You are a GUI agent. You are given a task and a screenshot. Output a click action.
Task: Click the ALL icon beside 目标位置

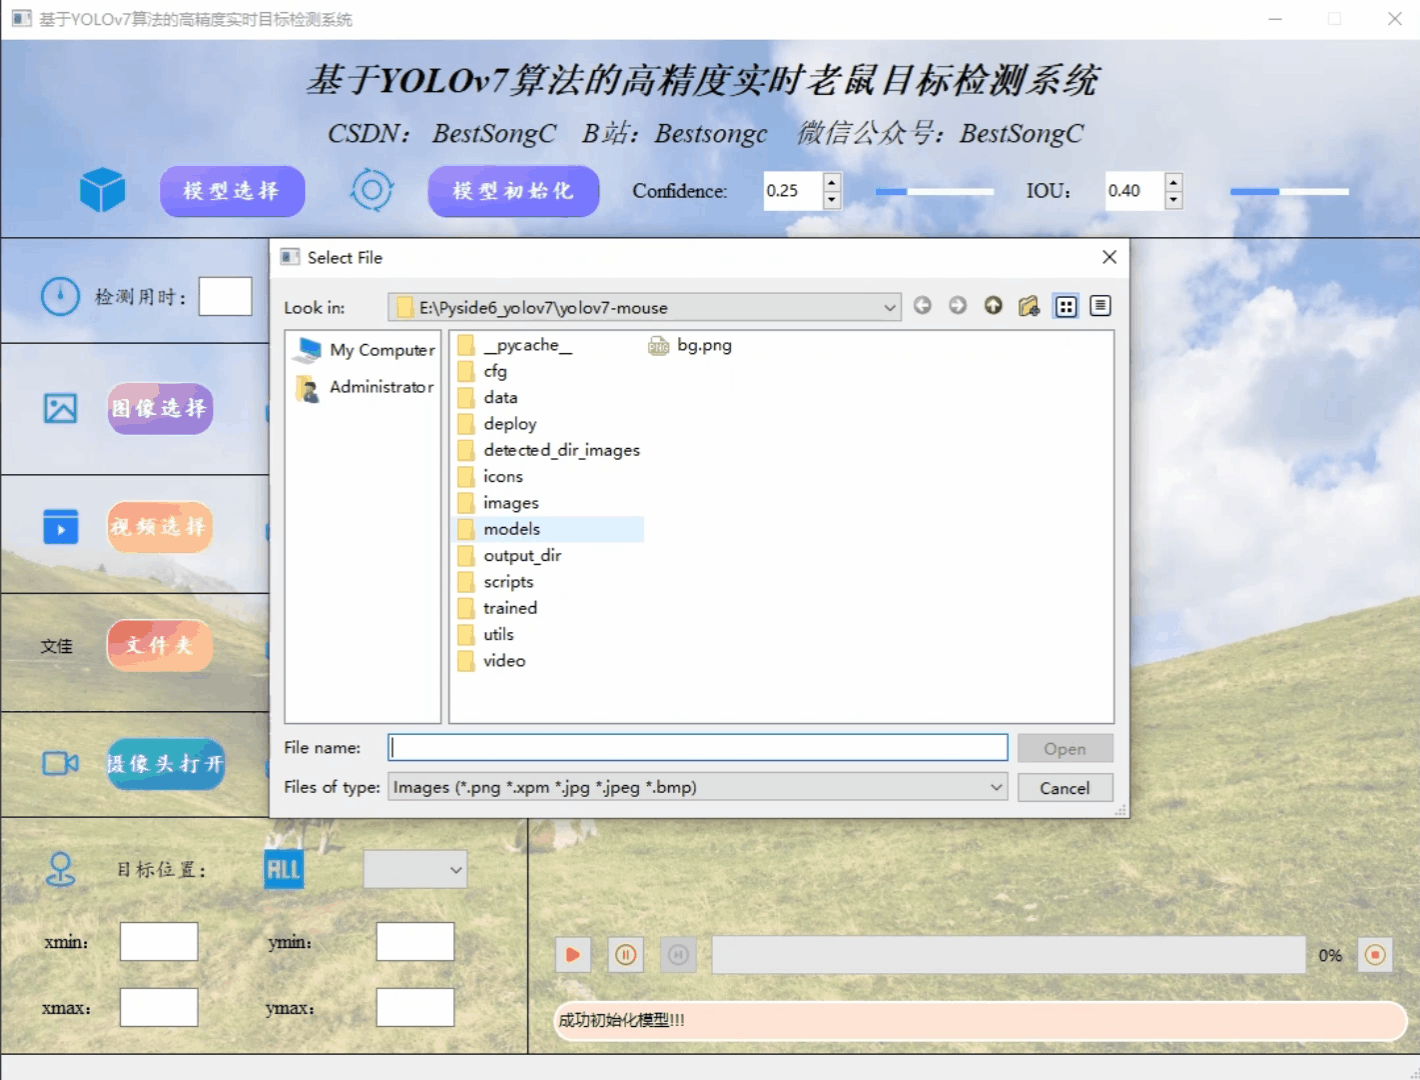point(283,869)
